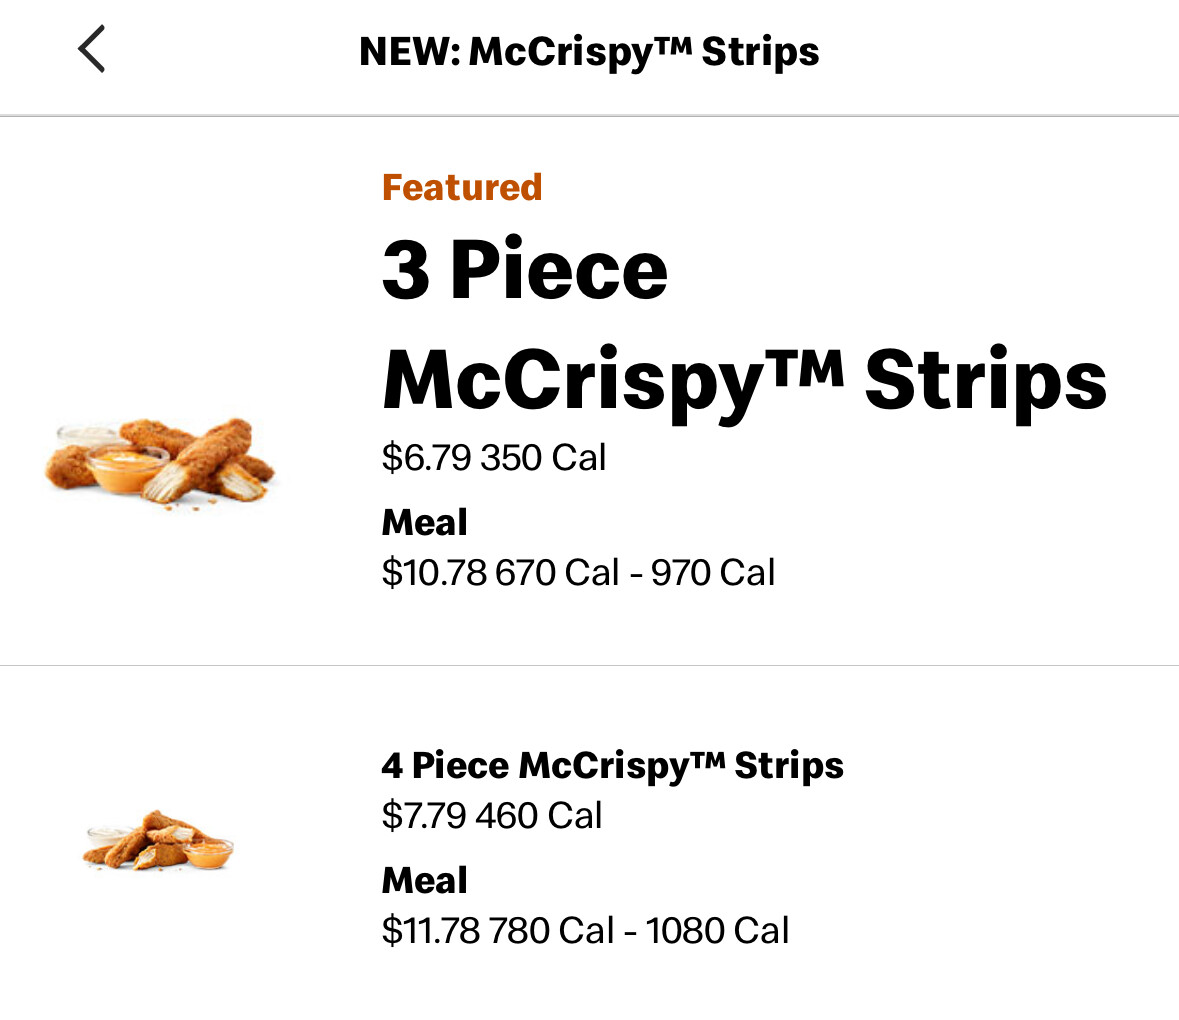Click the orange sauce cup in 3 Piece photo
Screen dimensions: 1179x1020
[127, 470]
